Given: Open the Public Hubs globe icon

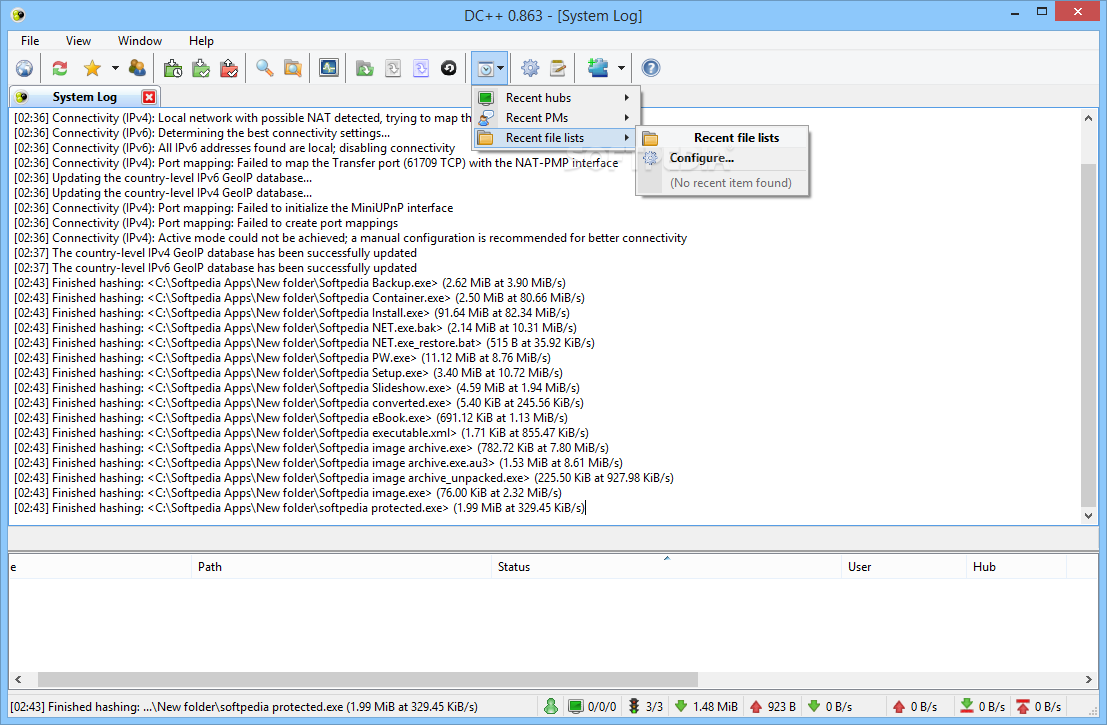Looking at the screenshot, I should (24, 68).
